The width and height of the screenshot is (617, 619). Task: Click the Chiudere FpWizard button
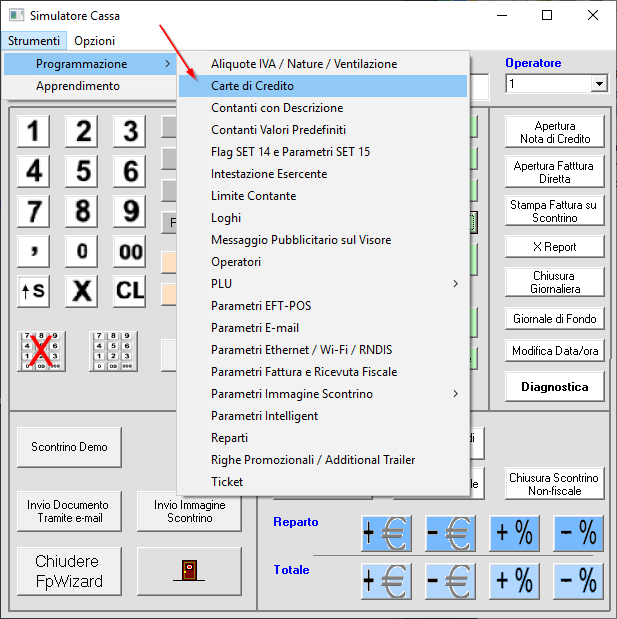[68, 571]
